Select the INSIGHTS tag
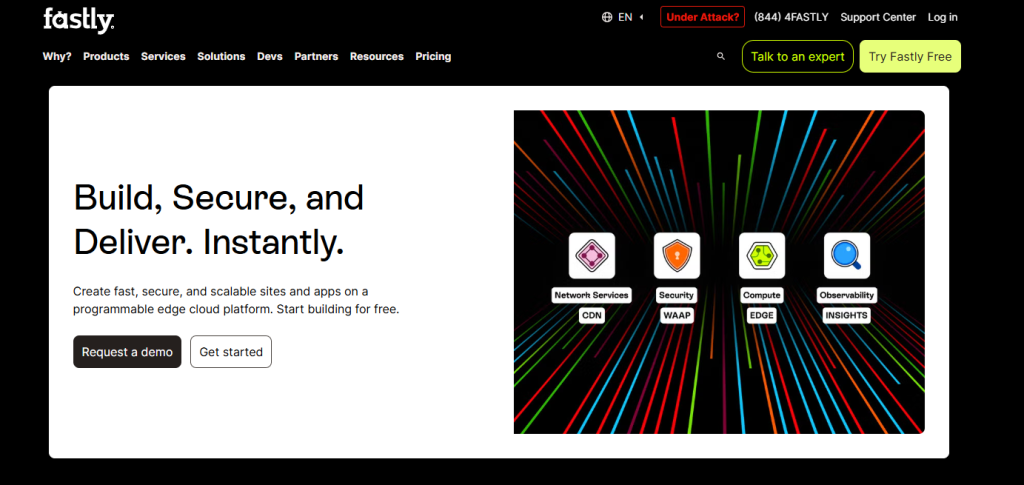Image resolution: width=1024 pixels, height=485 pixels. (846, 316)
